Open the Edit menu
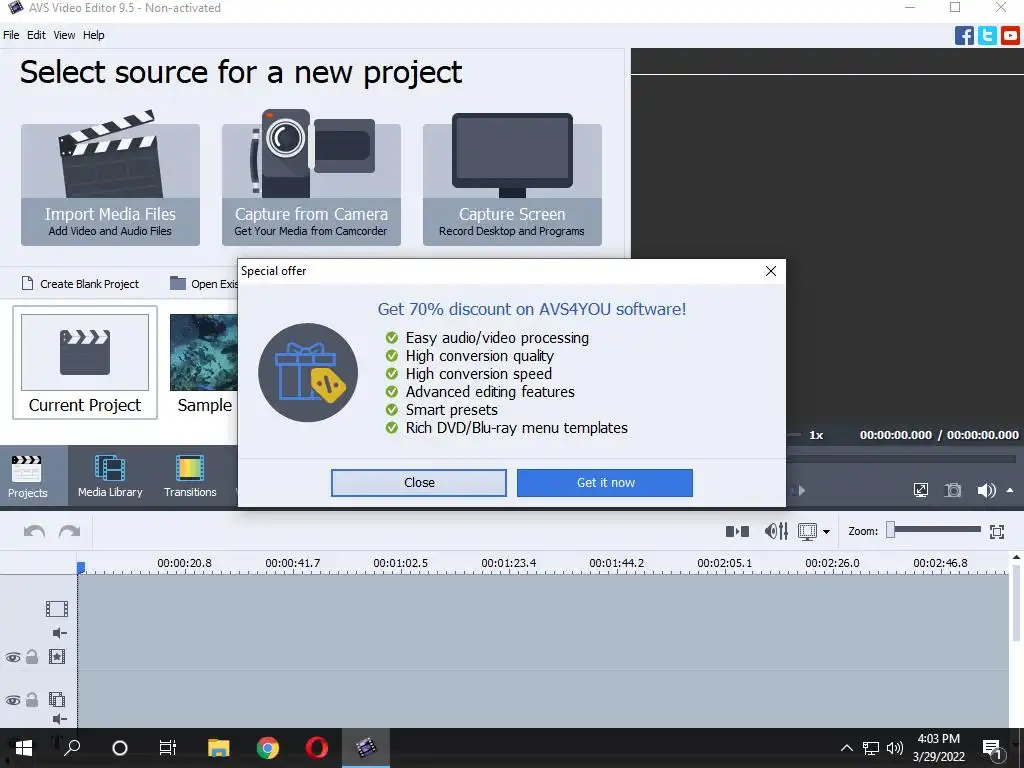 pyautogui.click(x=36, y=35)
